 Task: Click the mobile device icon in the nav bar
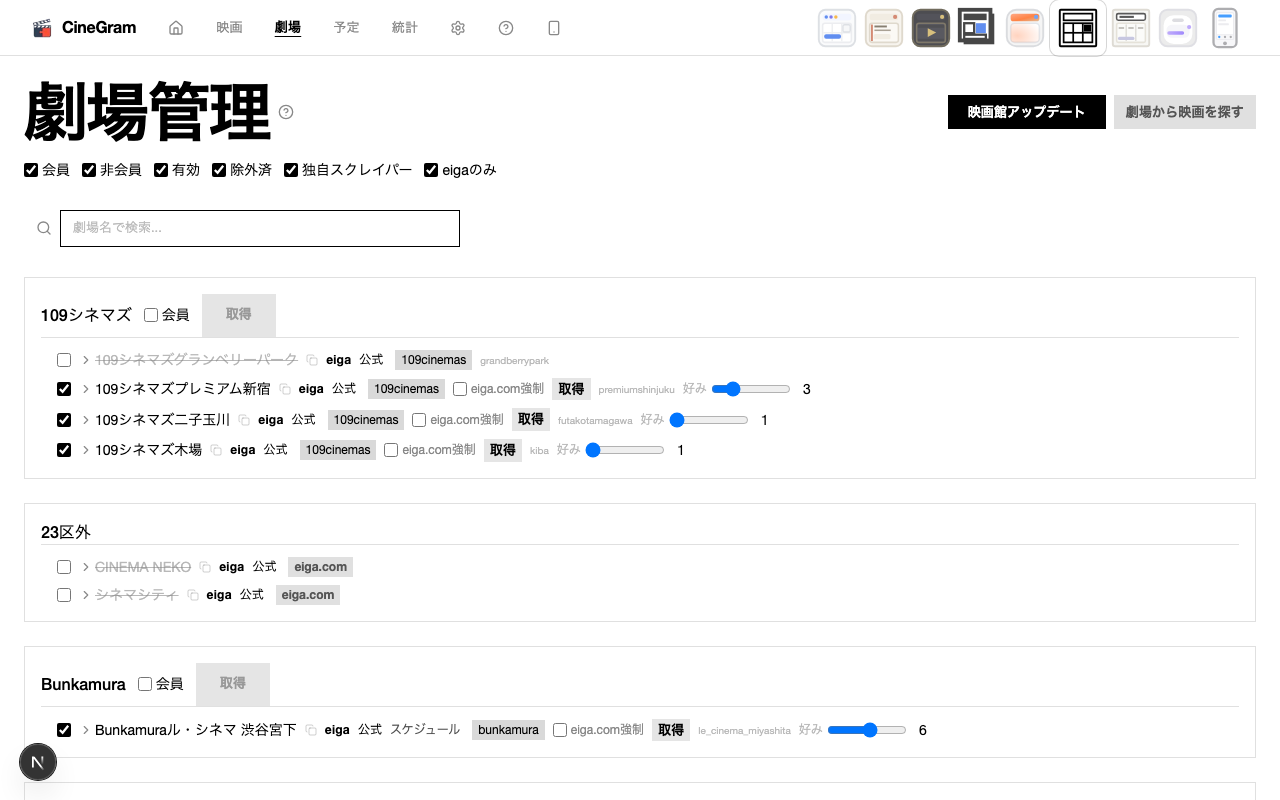point(553,27)
